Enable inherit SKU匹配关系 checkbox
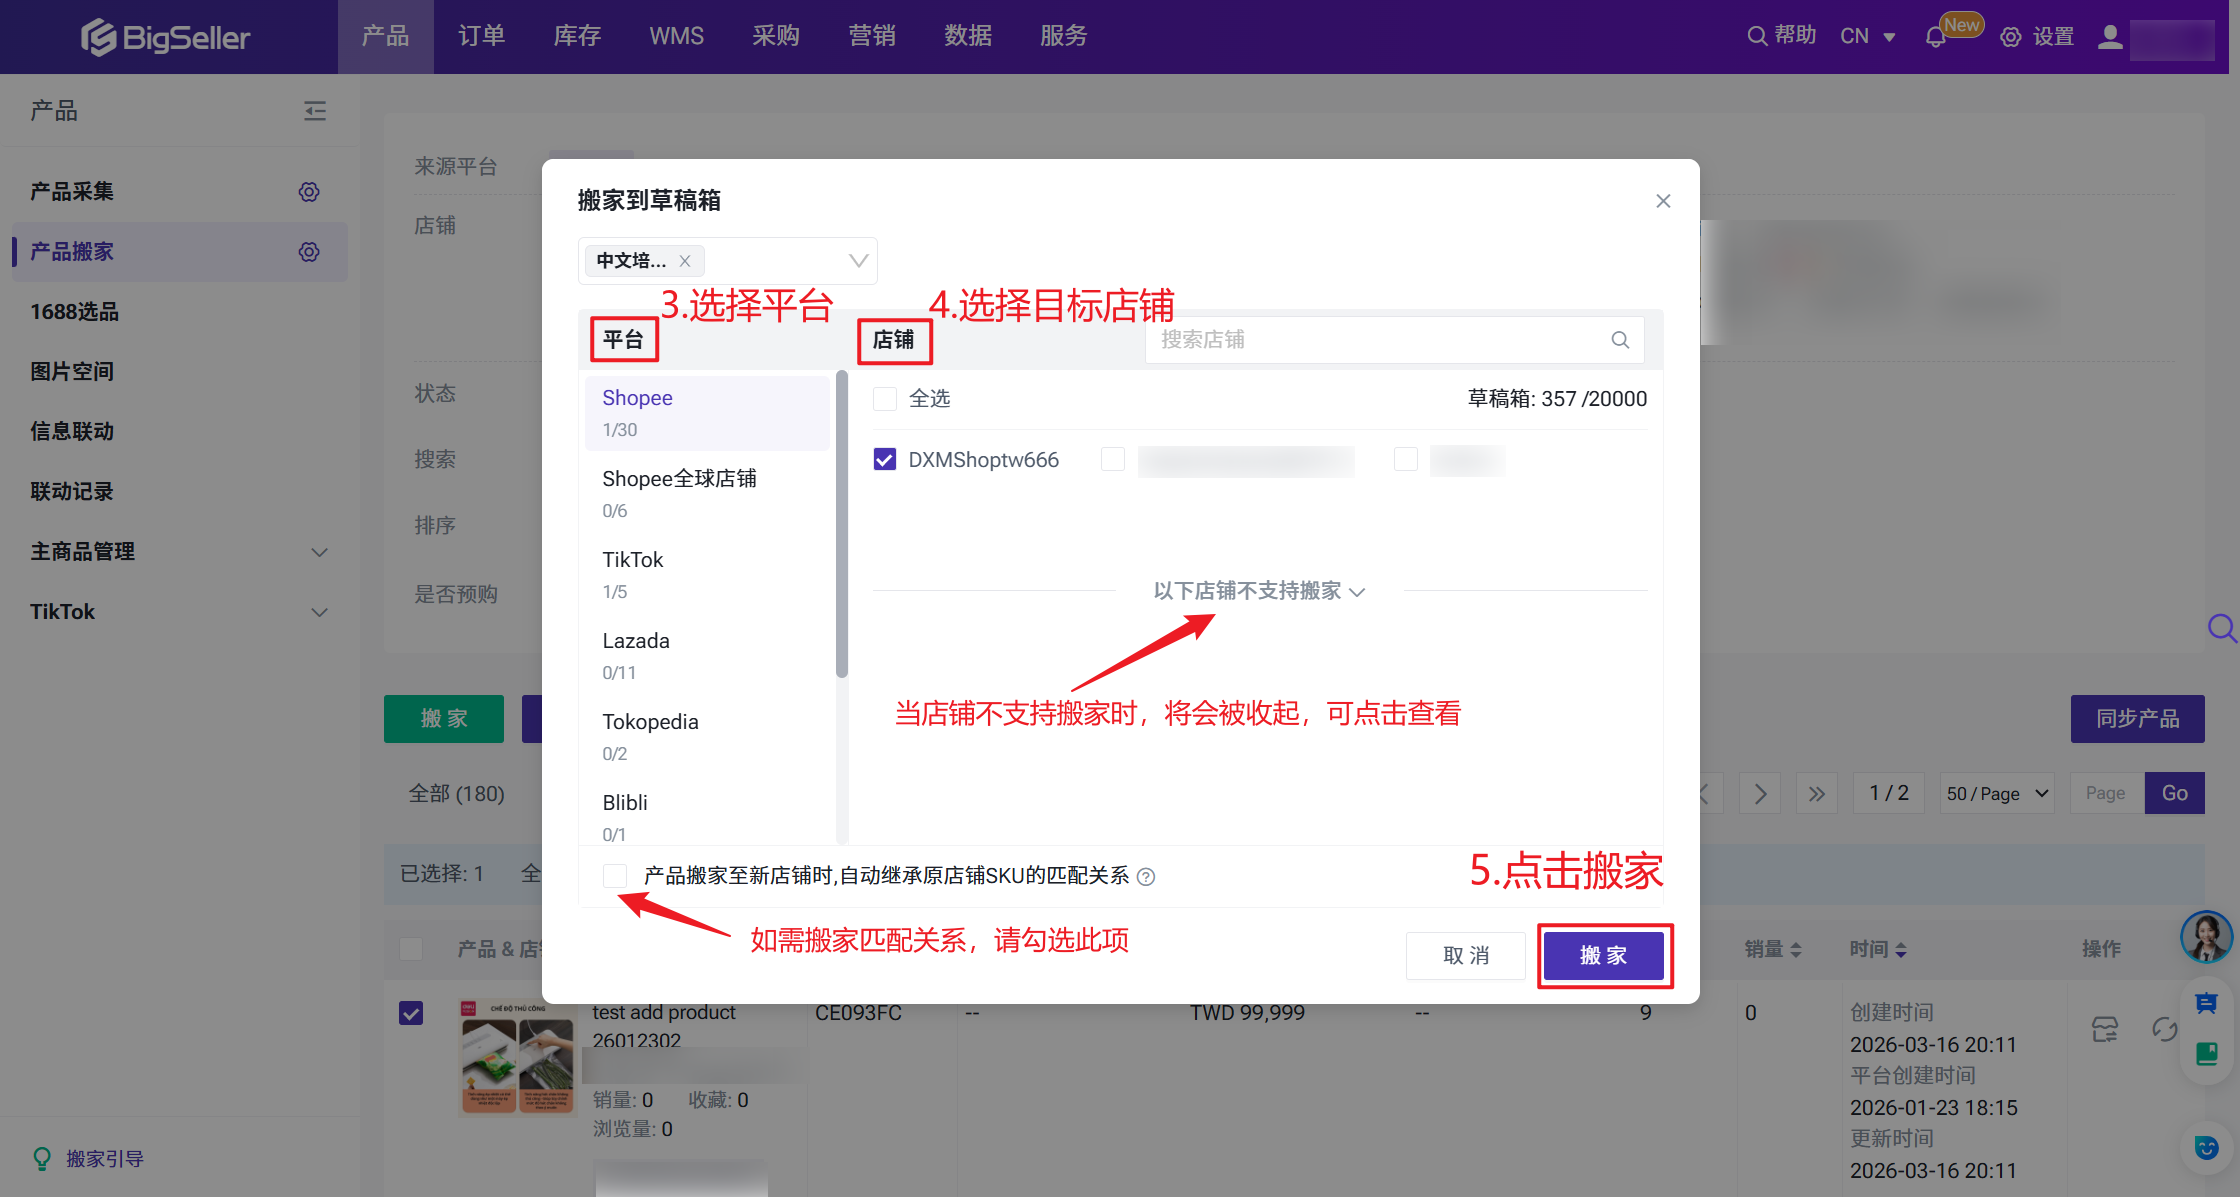The height and width of the screenshot is (1197, 2240). coord(615,876)
